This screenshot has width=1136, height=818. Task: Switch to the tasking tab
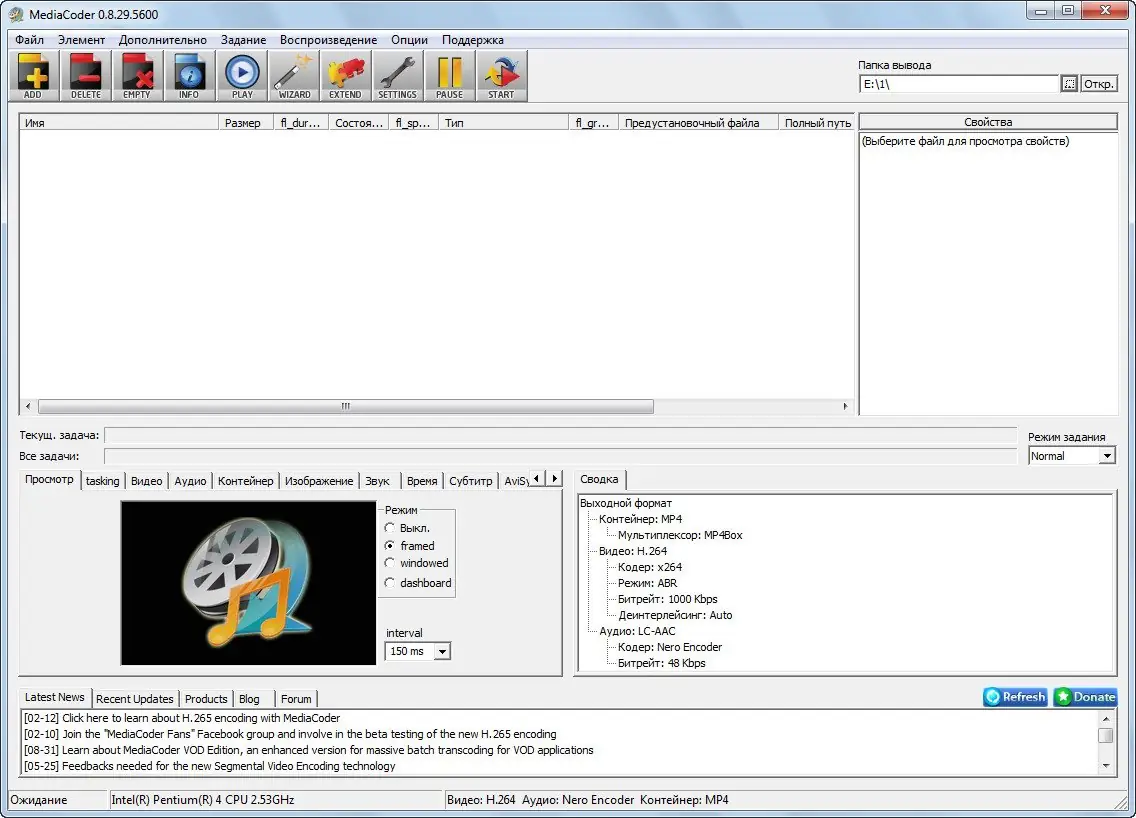[x=102, y=481]
